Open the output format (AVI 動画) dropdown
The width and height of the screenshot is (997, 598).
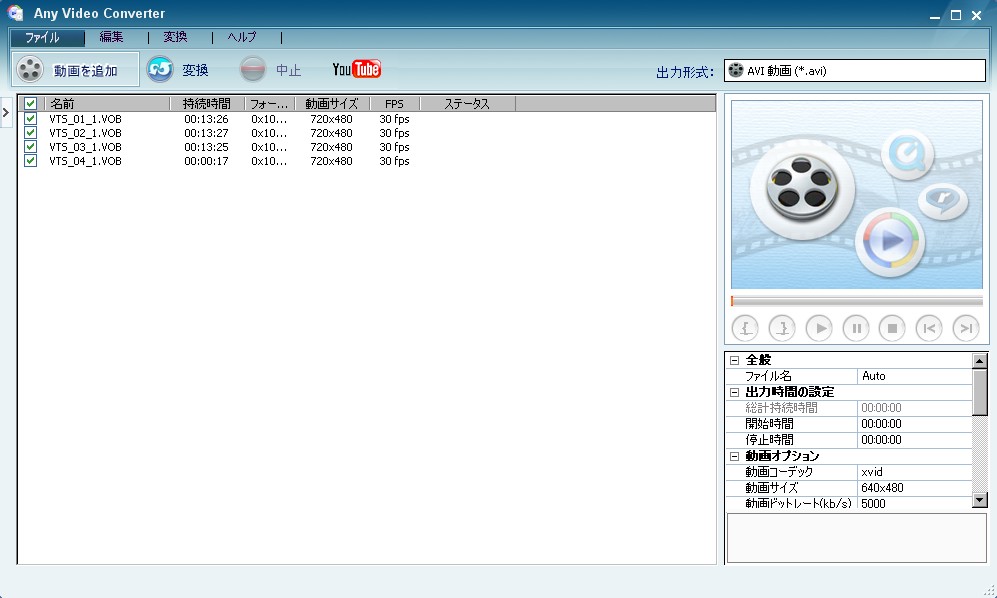pos(855,71)
